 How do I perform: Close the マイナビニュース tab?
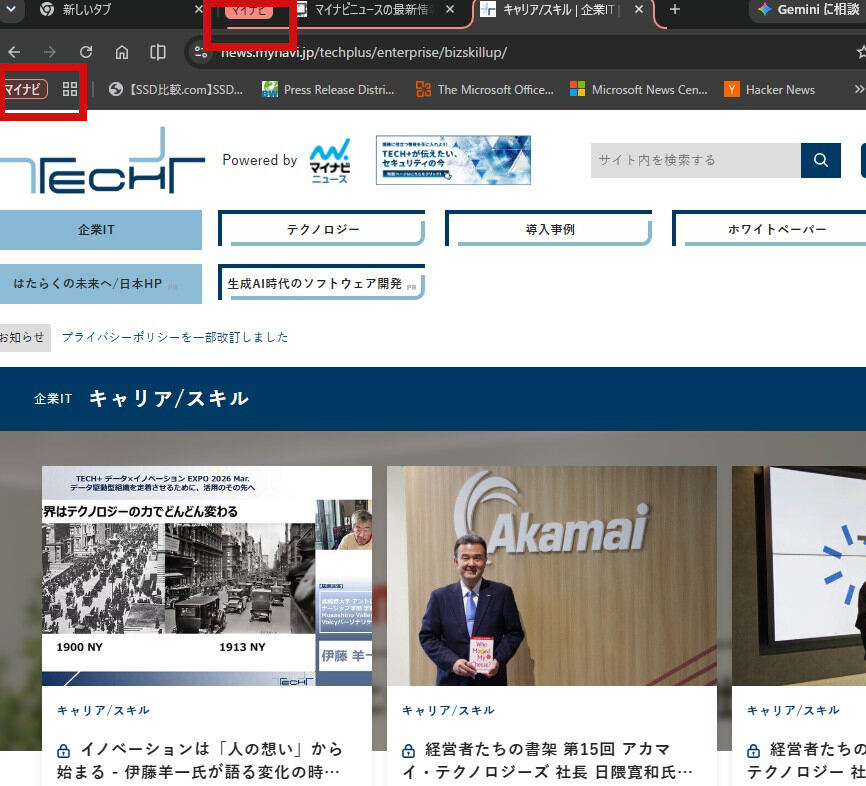[x=450, y=9]
